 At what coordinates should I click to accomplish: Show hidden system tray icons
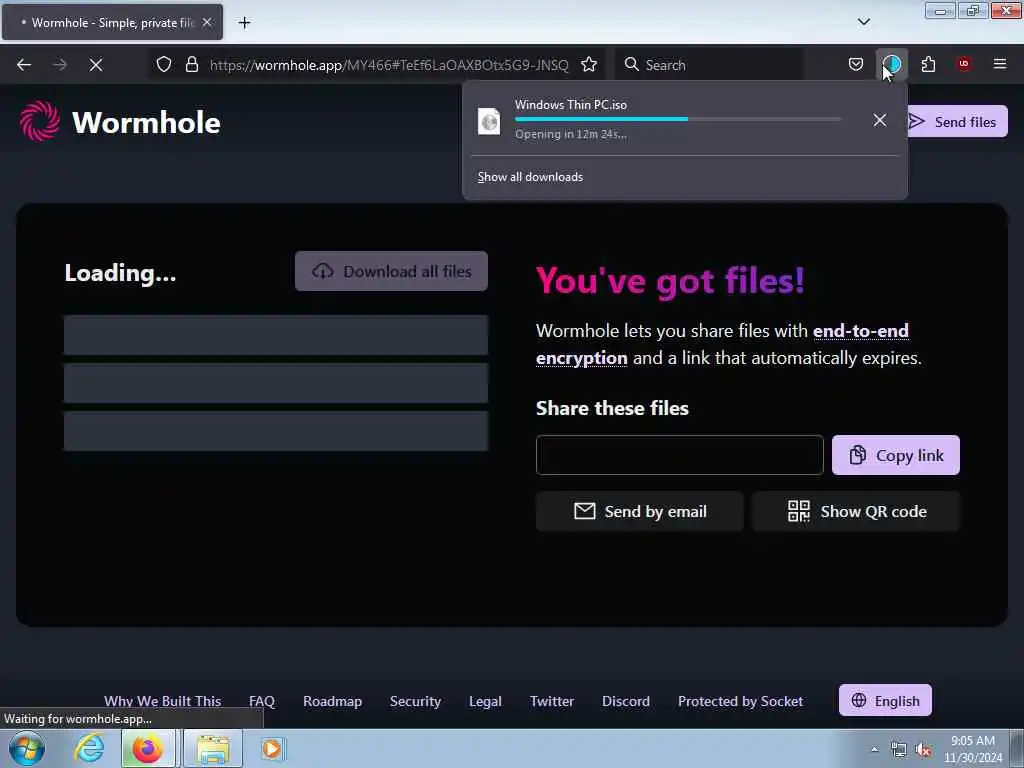[x=874, y=750]
